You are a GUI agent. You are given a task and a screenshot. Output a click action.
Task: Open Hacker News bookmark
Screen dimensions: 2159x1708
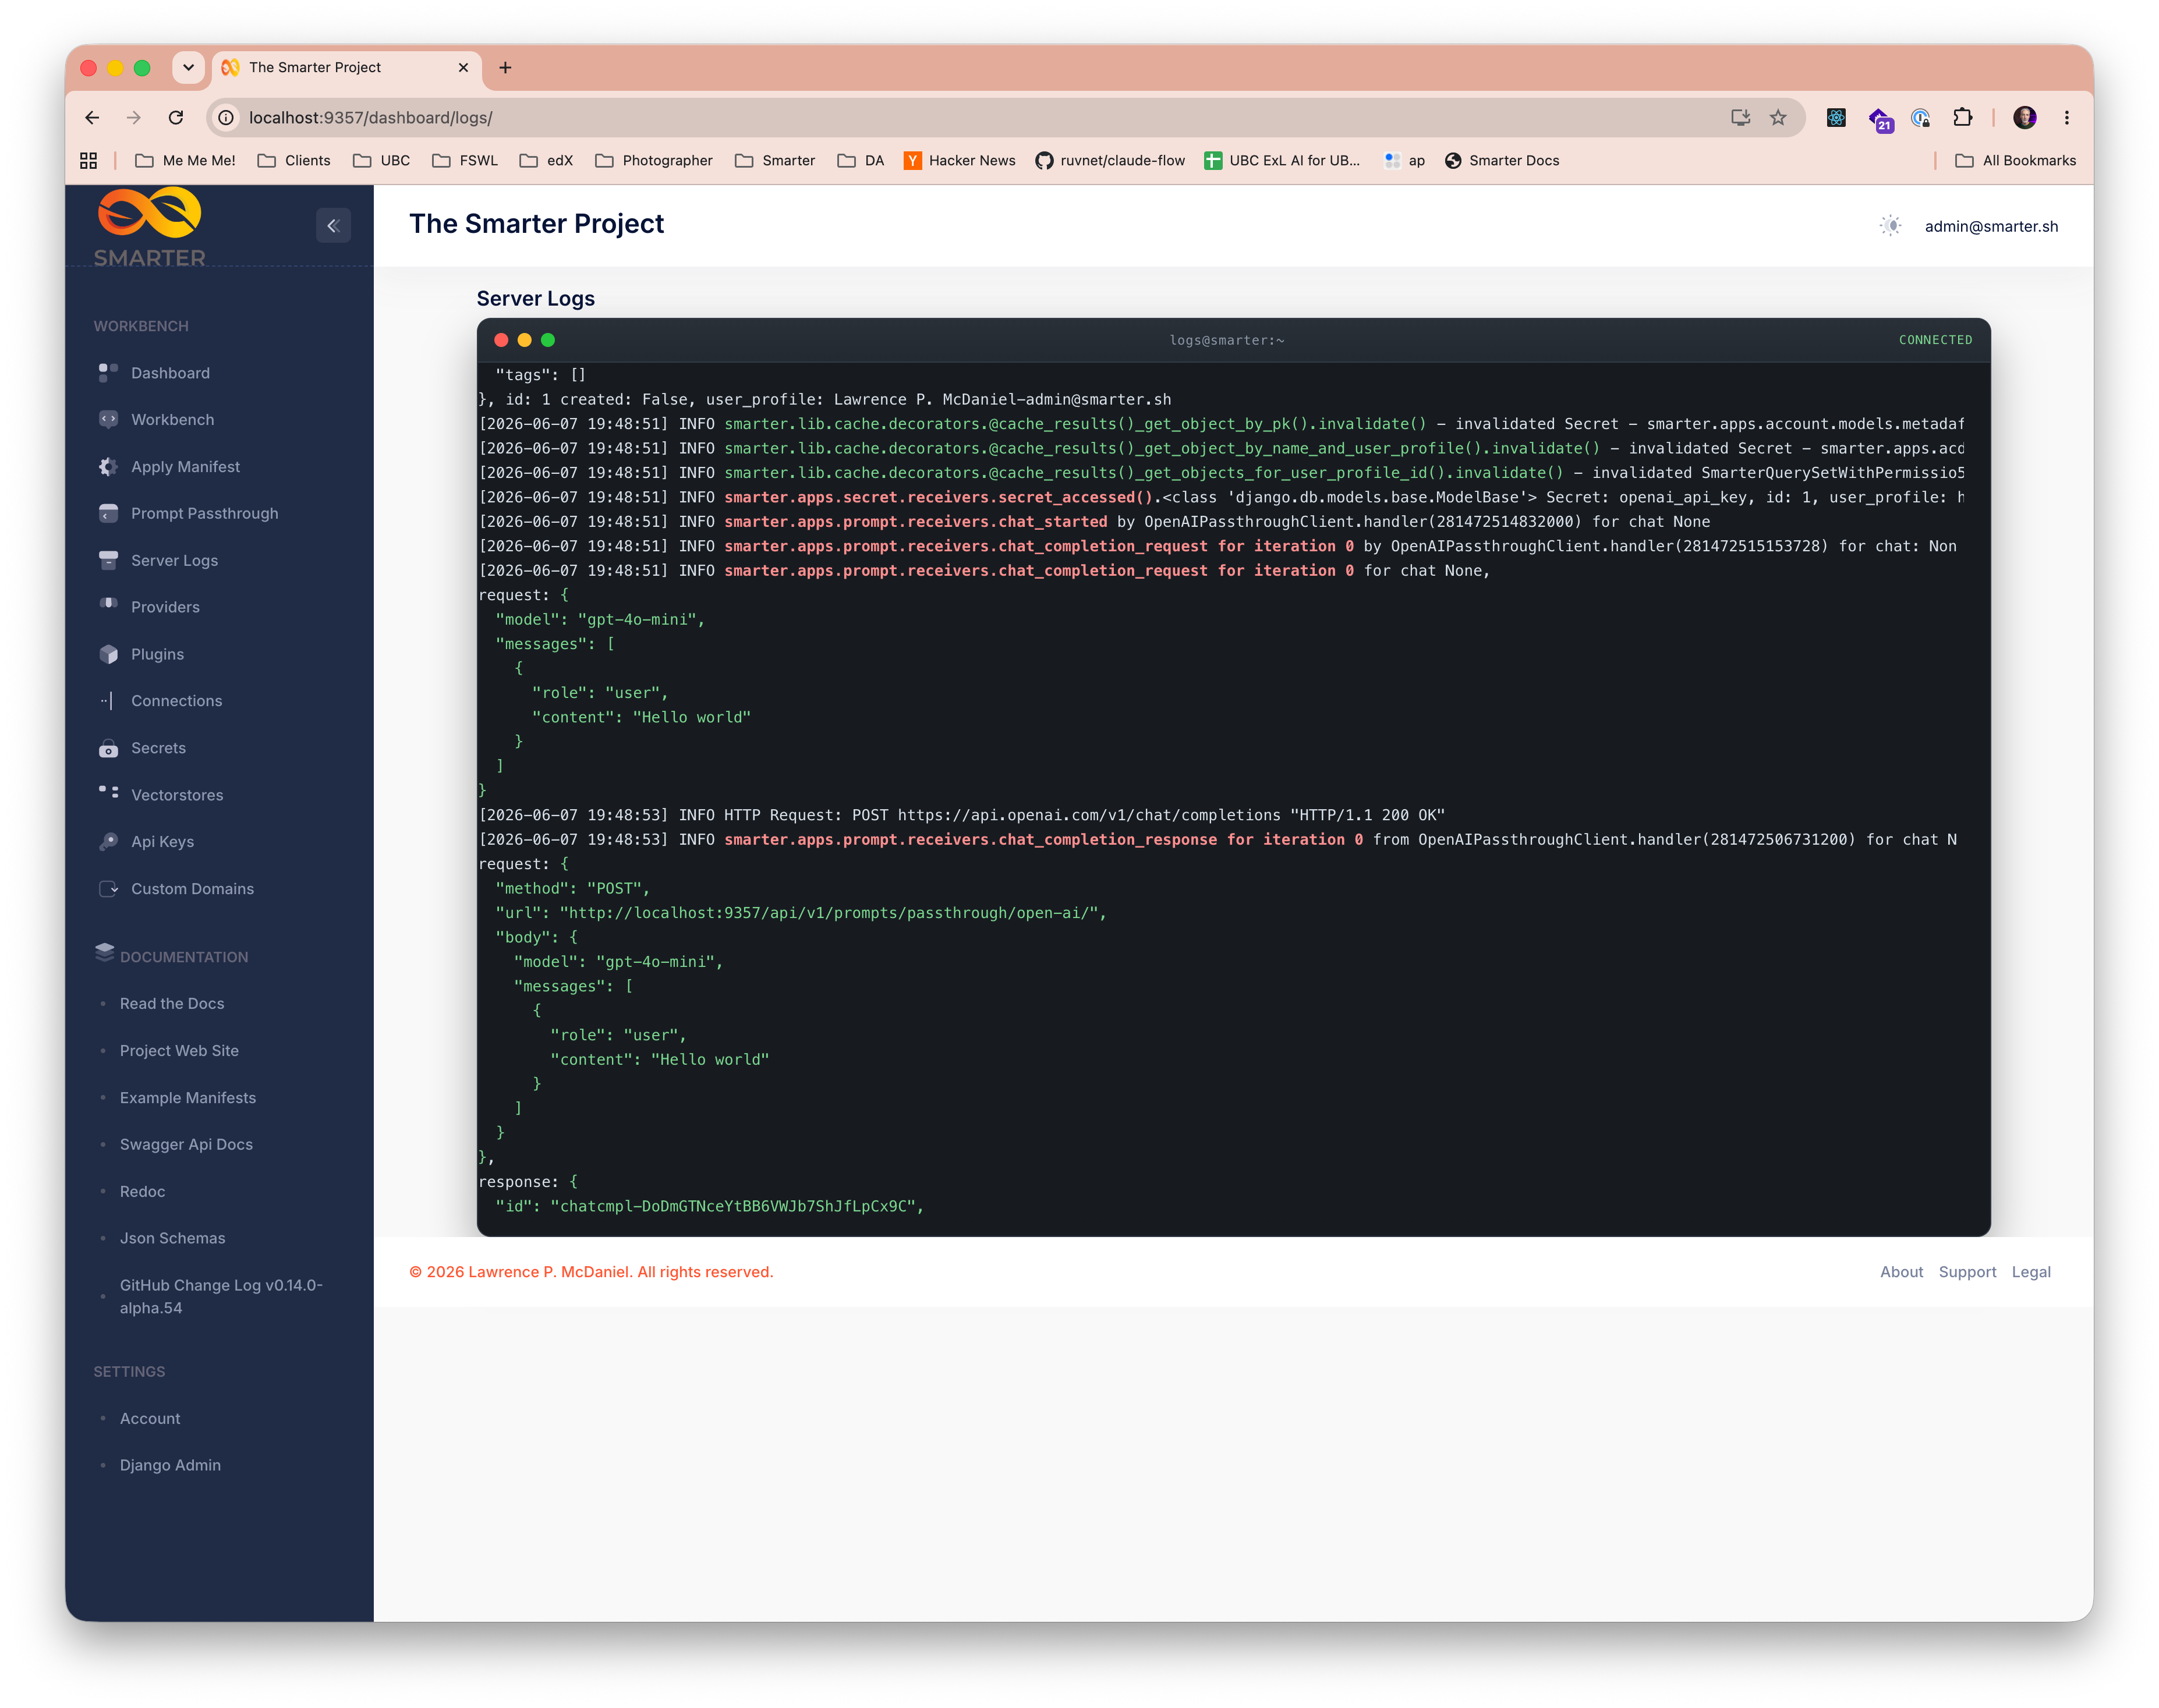tap(959, 161)
